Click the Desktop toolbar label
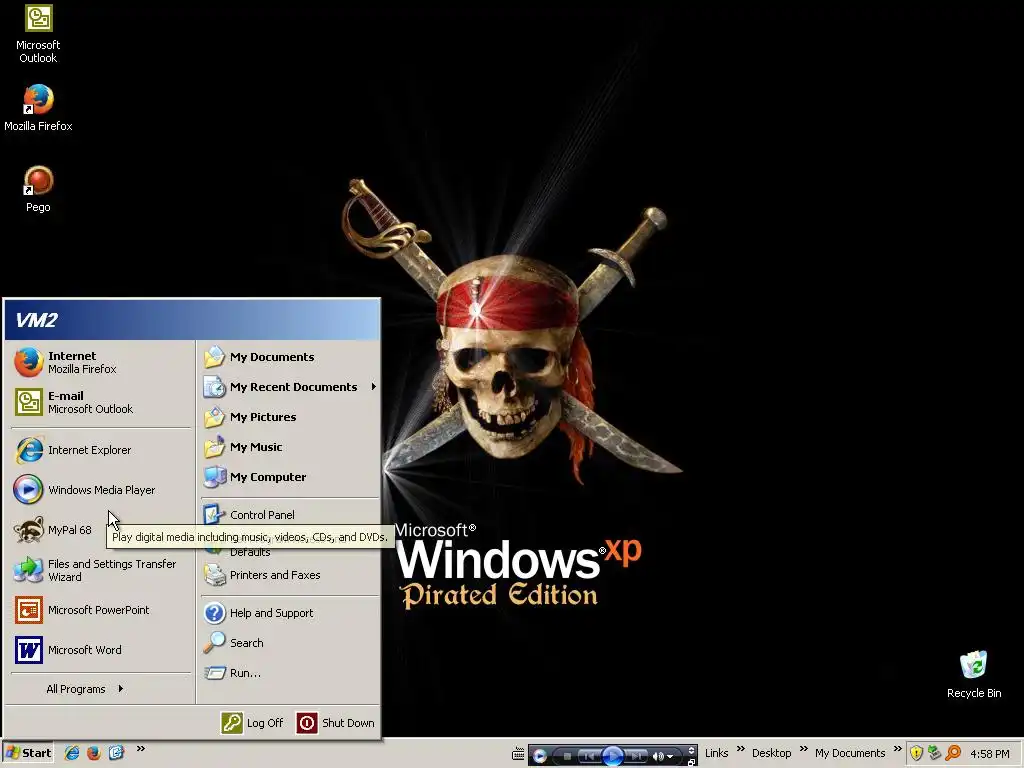The height and width of the screenshot is (768, 1024). [771, 753]
